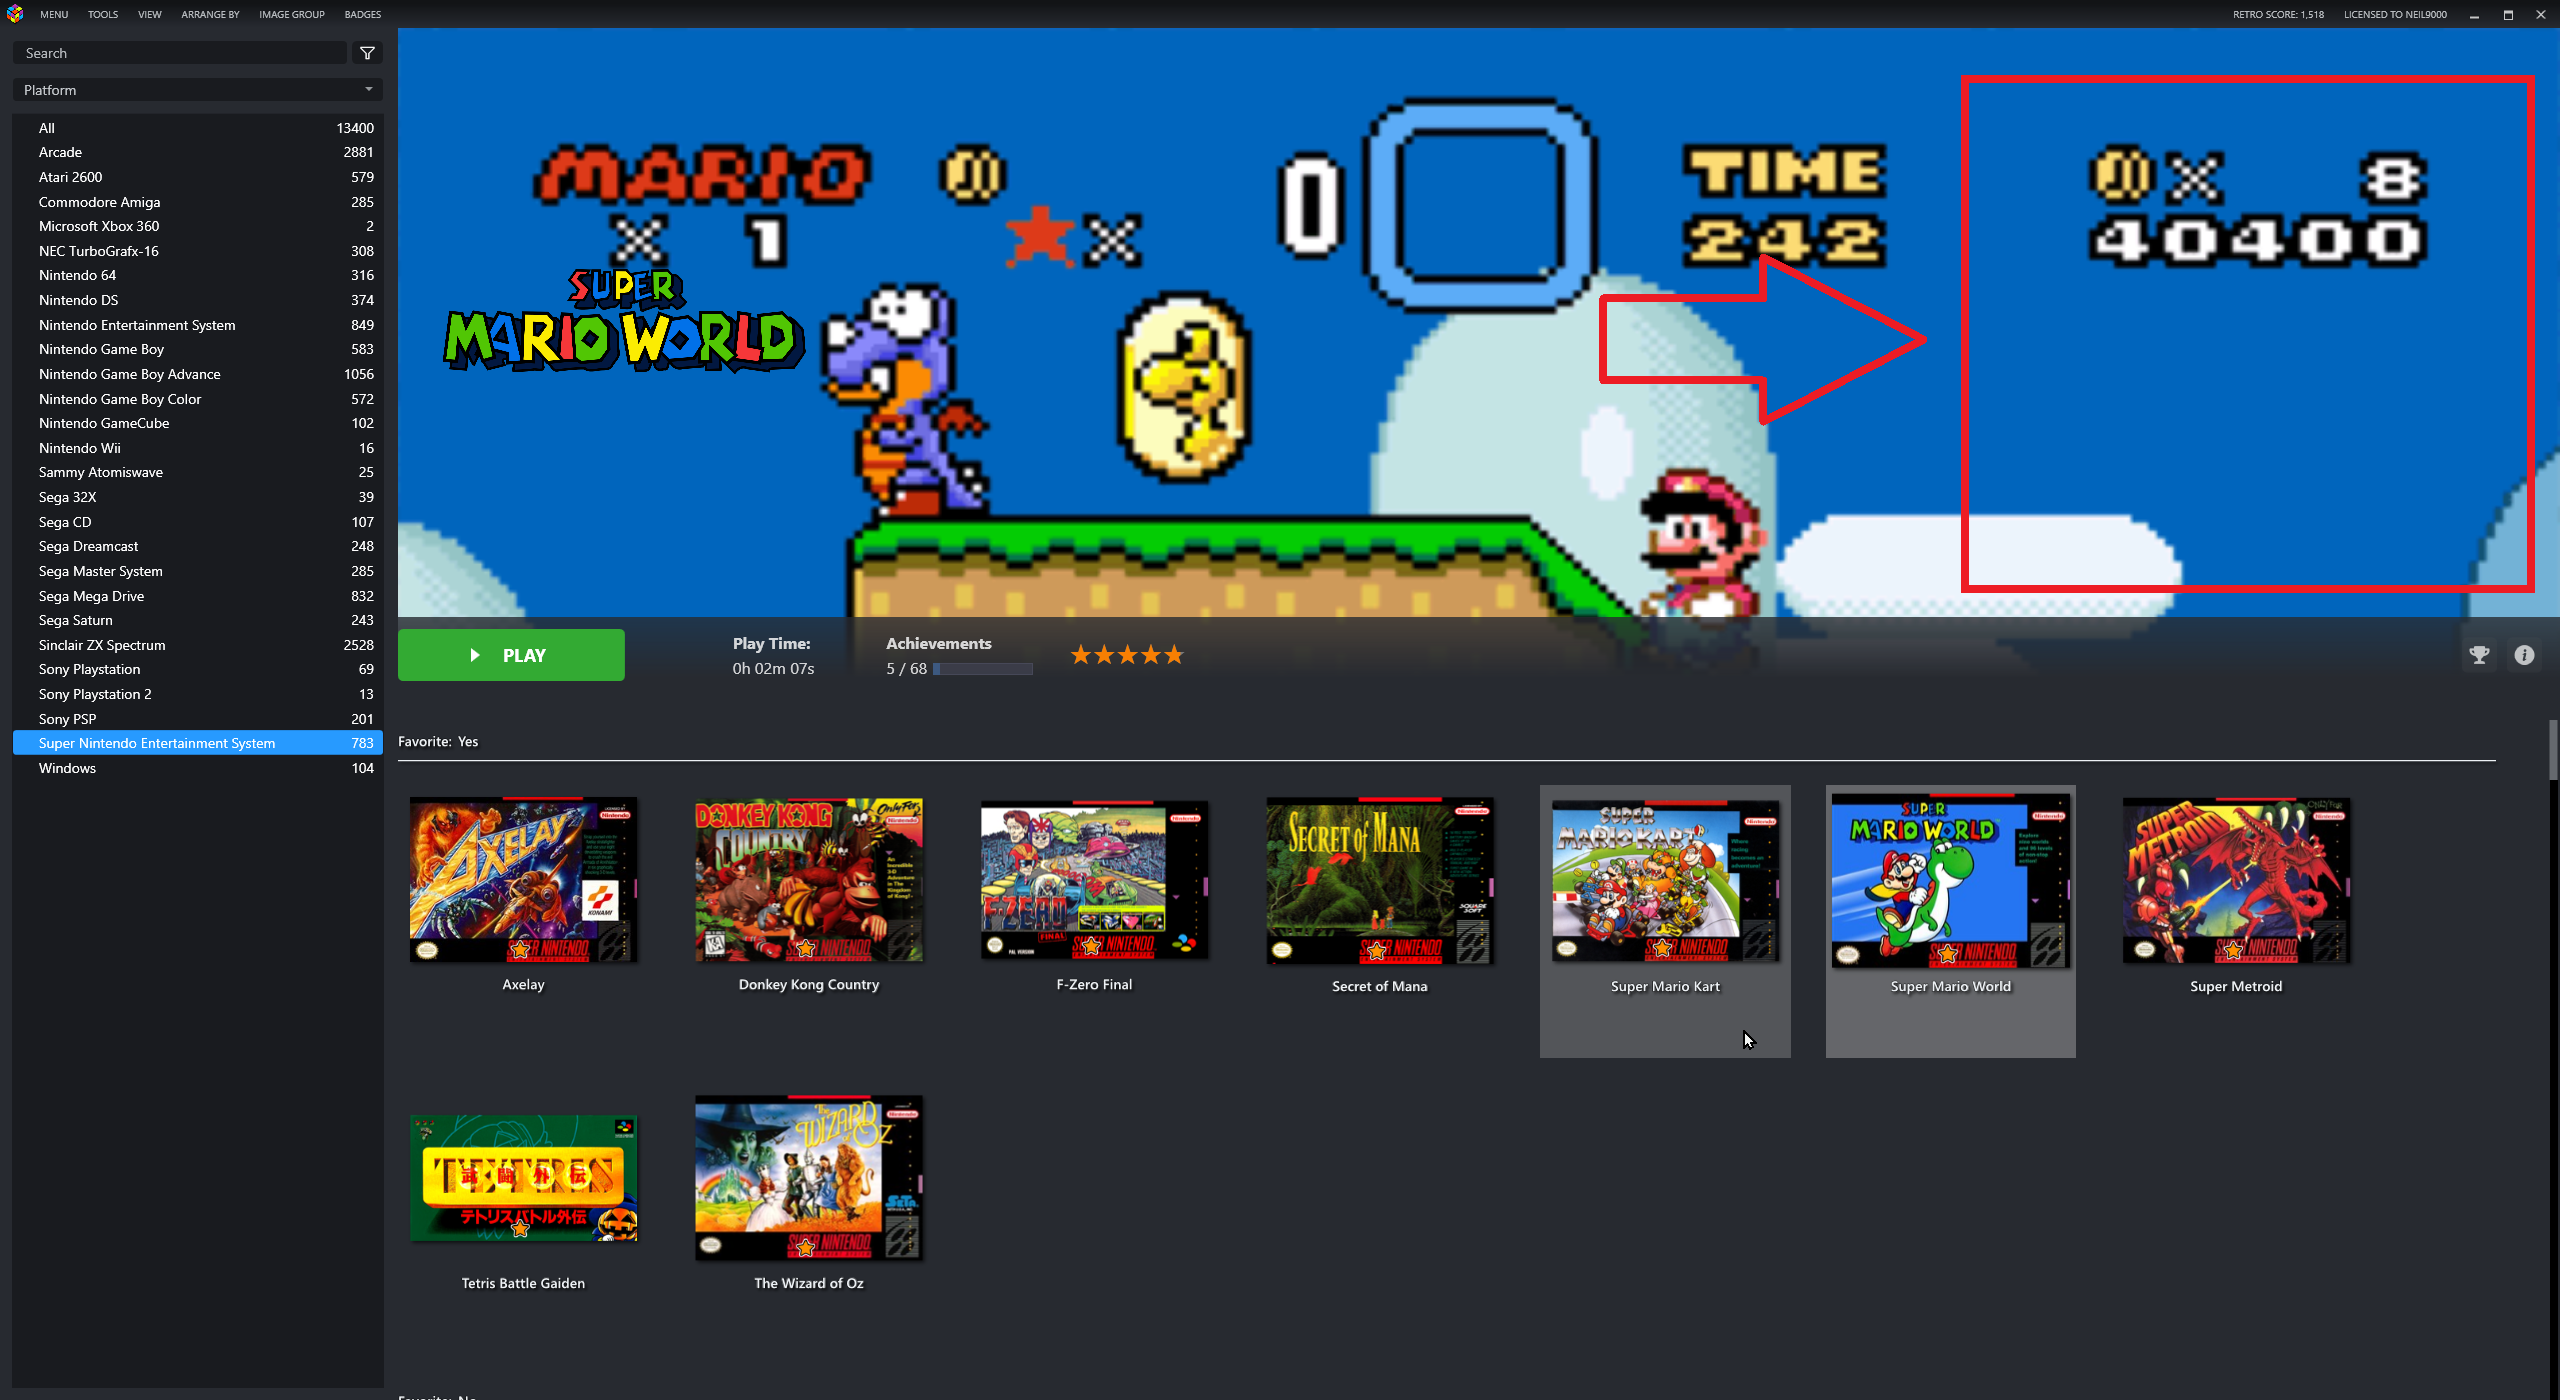
Task: Click the Favorite: Yes group header
Action: click(438, 741)
